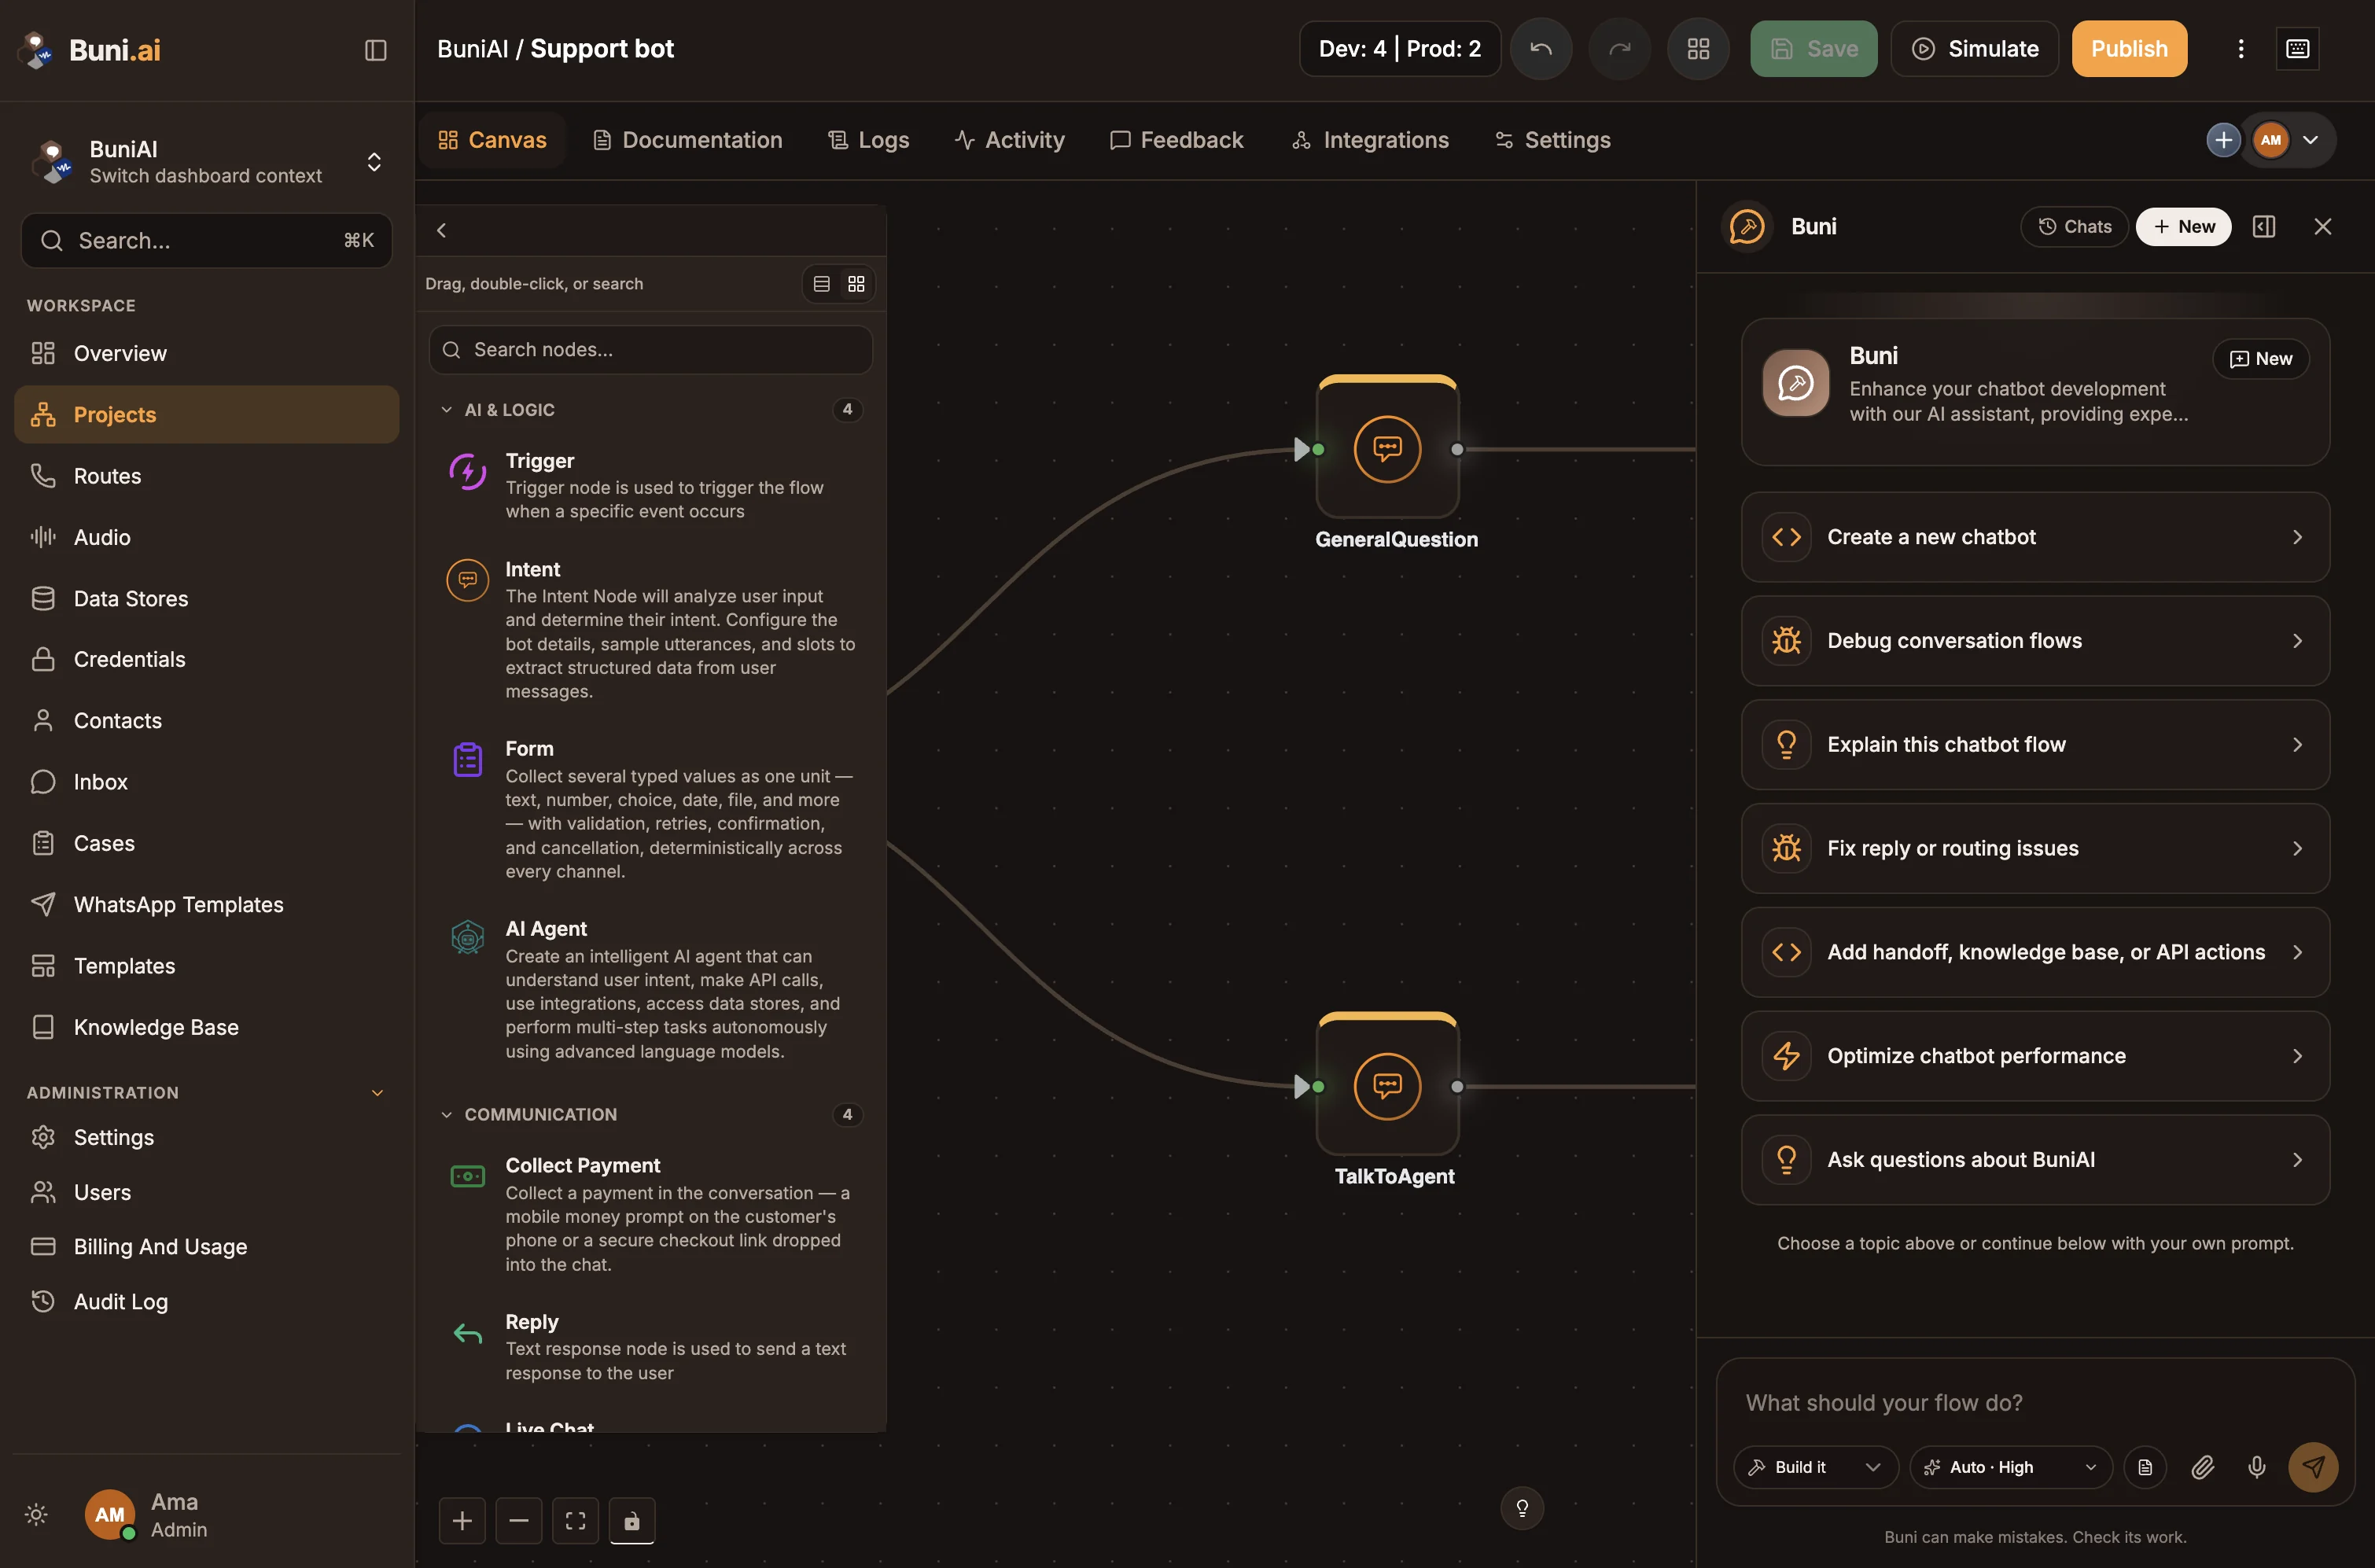The width and height of the screenshot is (2375, 1568).
Task: Click the lightbulb tips icon on canvas
Action: click(x=1522, y=1508)
